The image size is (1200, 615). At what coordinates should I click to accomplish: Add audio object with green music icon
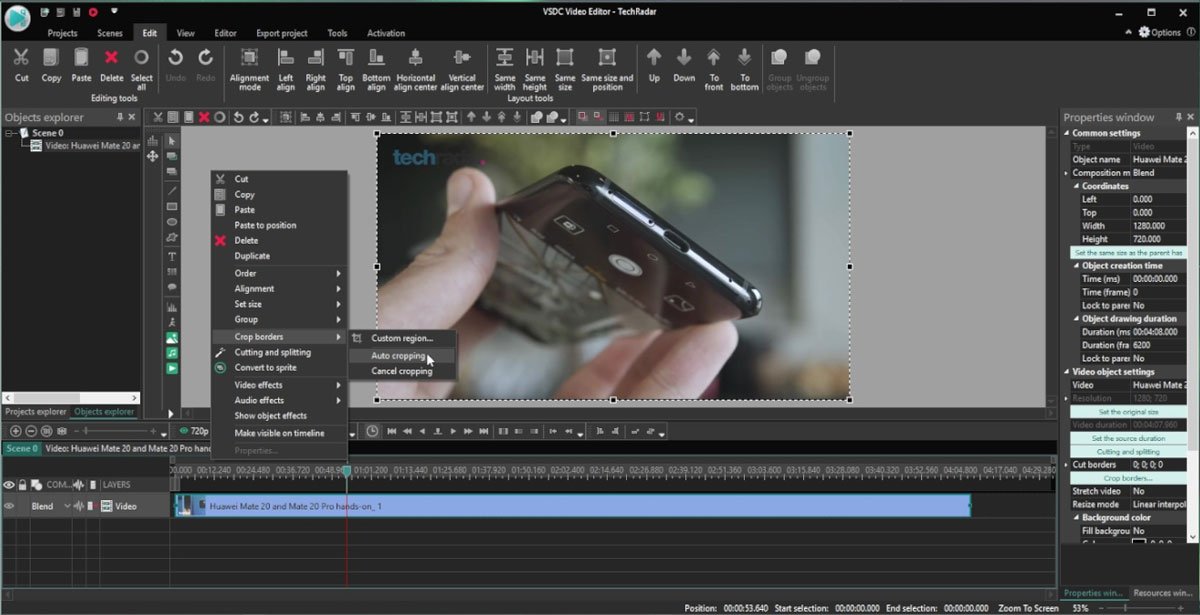[172, 353]
